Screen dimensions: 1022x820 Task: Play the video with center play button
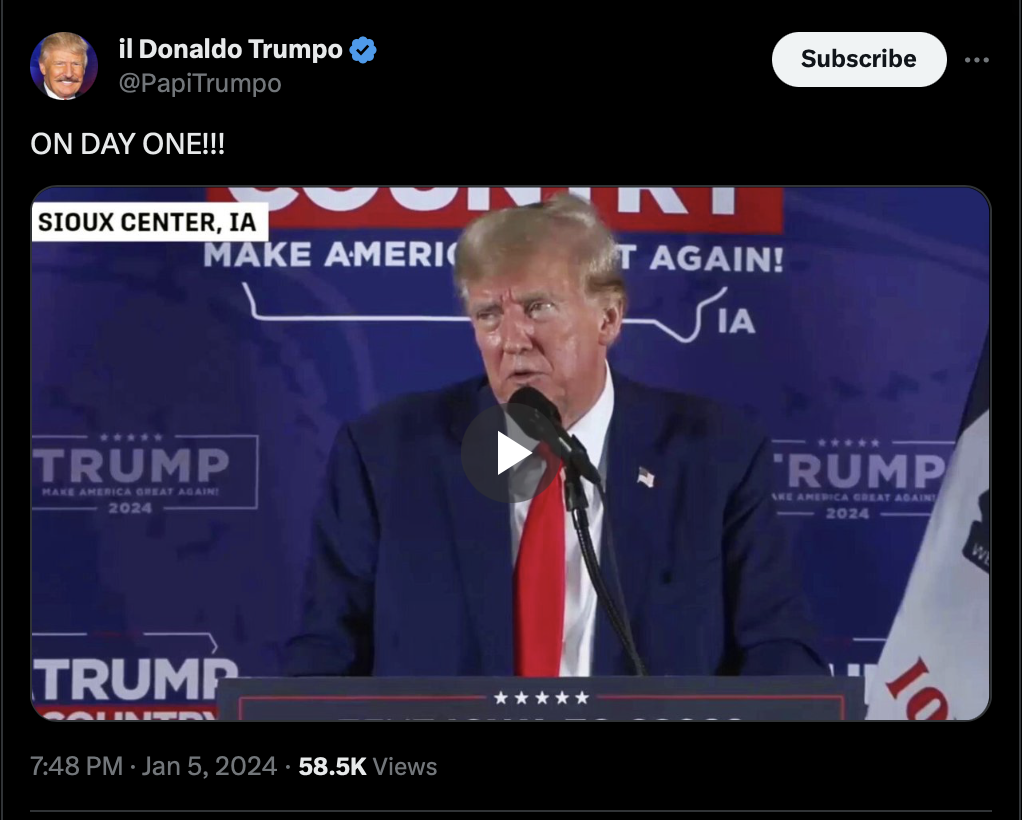[x=512, y=453]
